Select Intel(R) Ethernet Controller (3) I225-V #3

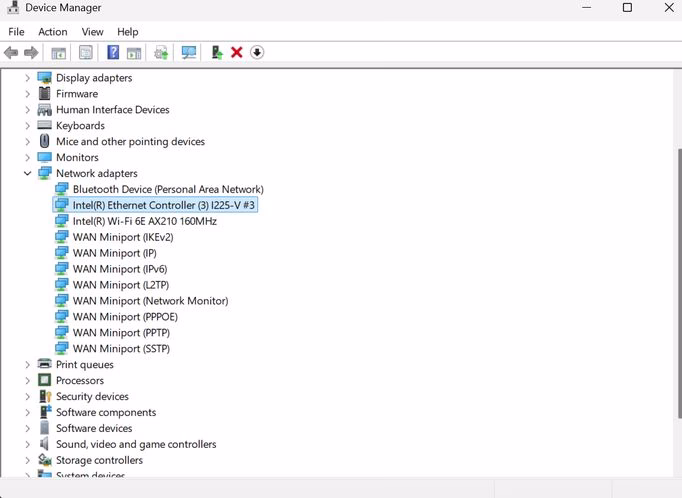pyautogui.click(x=164, y=205)
